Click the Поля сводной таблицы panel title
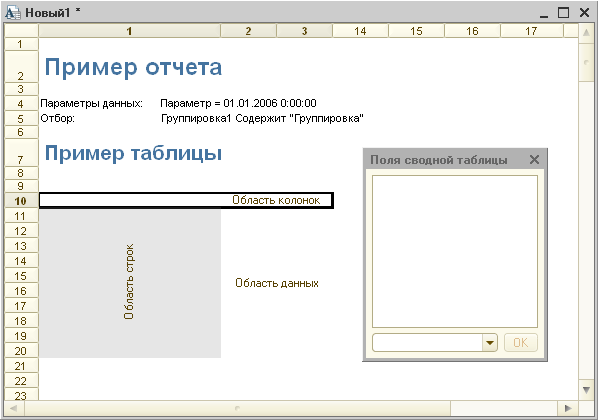The image size is (598, 420). pos(439,160)
